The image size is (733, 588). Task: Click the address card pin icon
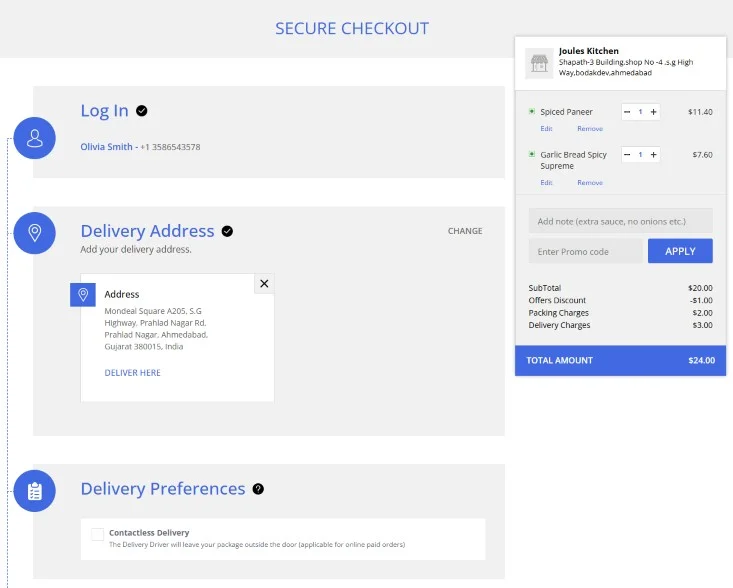(83, 295)
